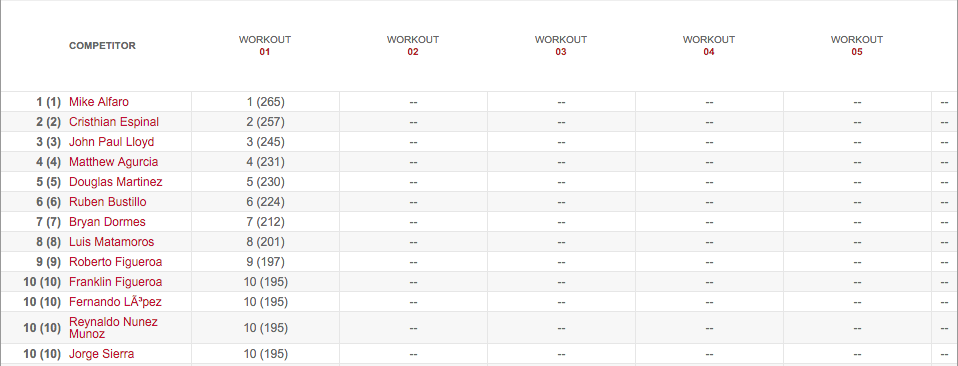Viewport: 958px width, 366px height.
Task: Open Jorge Sierra competitor link
Action: (x=101, y=354)
